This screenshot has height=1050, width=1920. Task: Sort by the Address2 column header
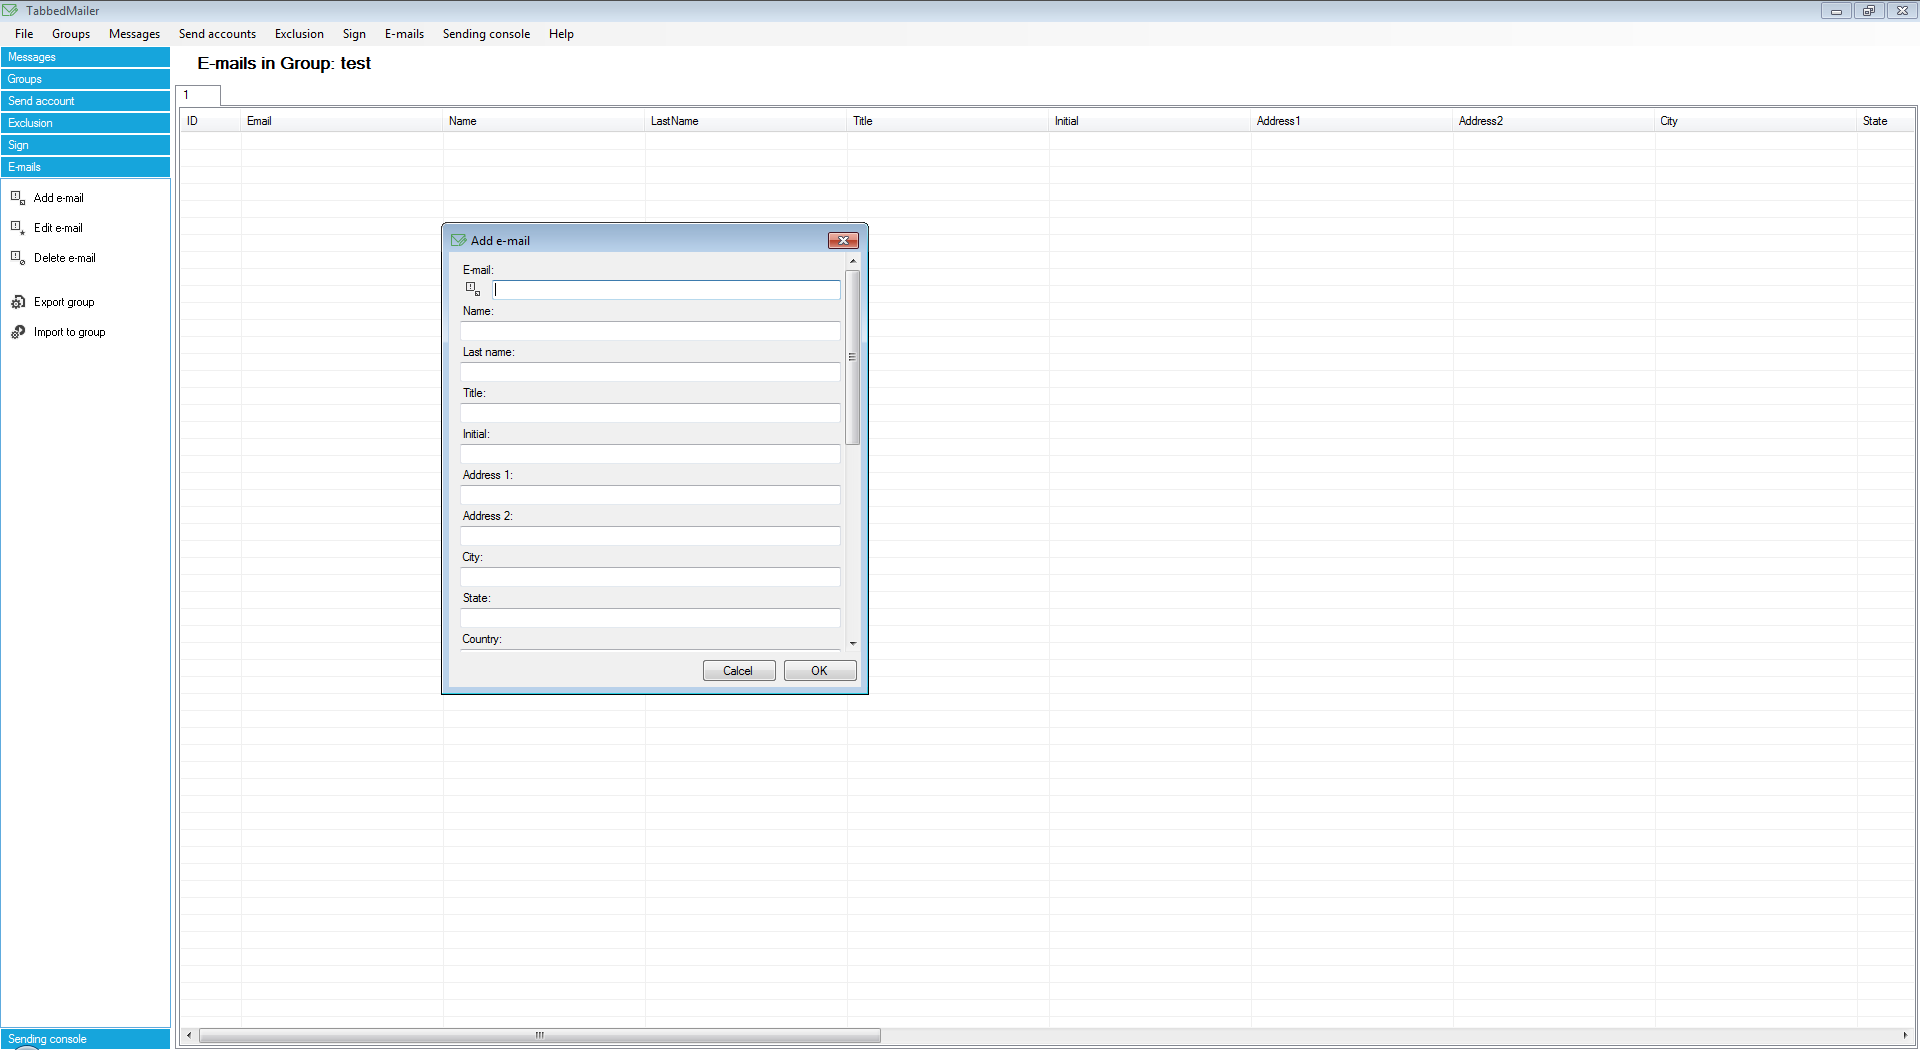click(x=1554, y=121)
